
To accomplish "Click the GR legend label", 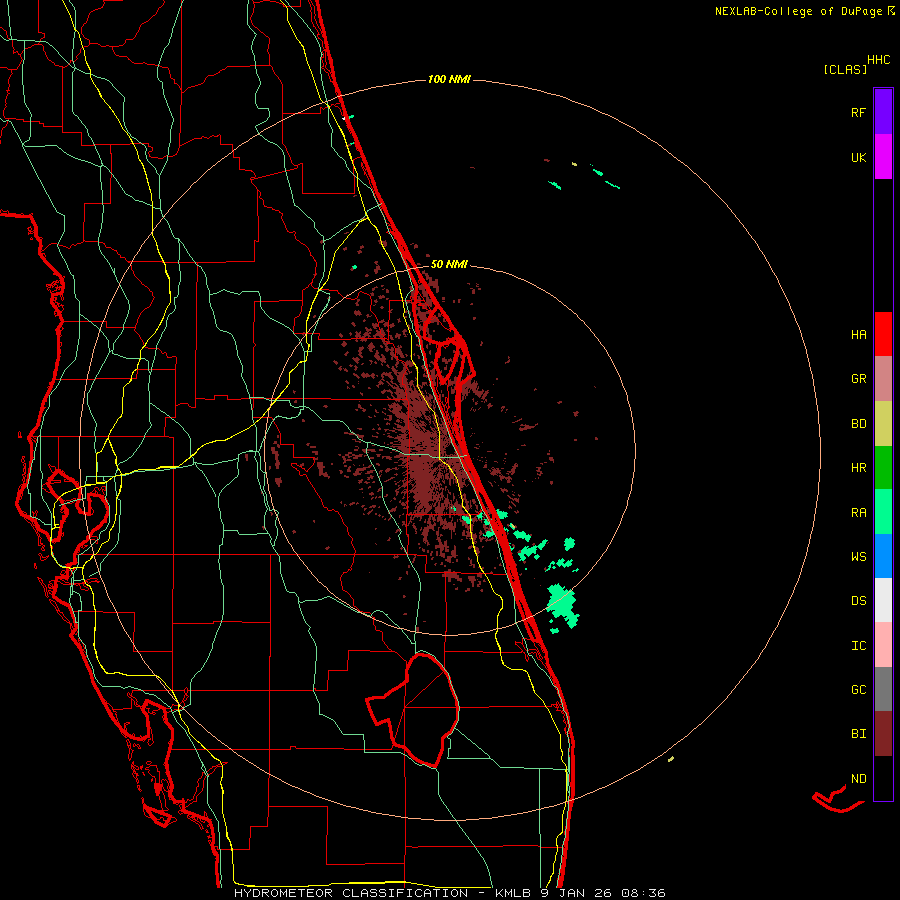I will [x=858, y=379].
